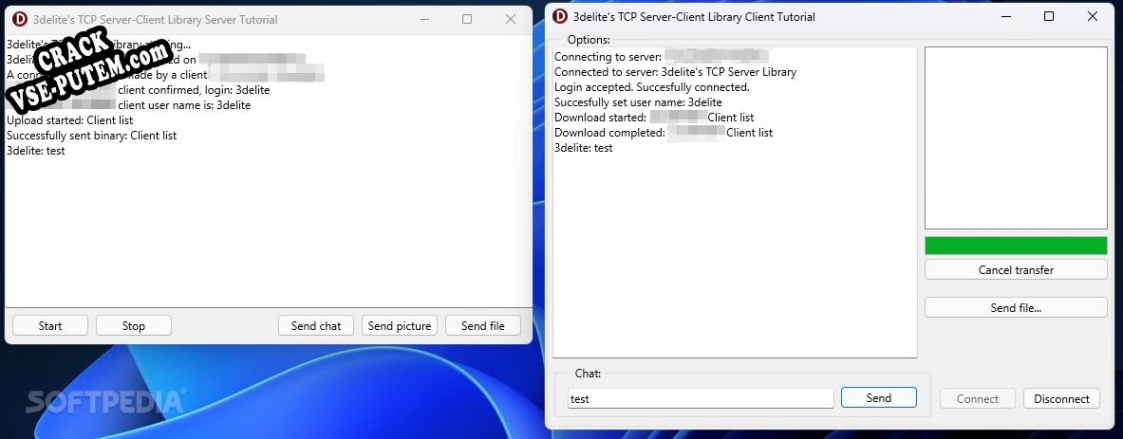The image size is (1123, 439).
Task: Click 'Download started' line in Client log
Action: click(654, 117)
